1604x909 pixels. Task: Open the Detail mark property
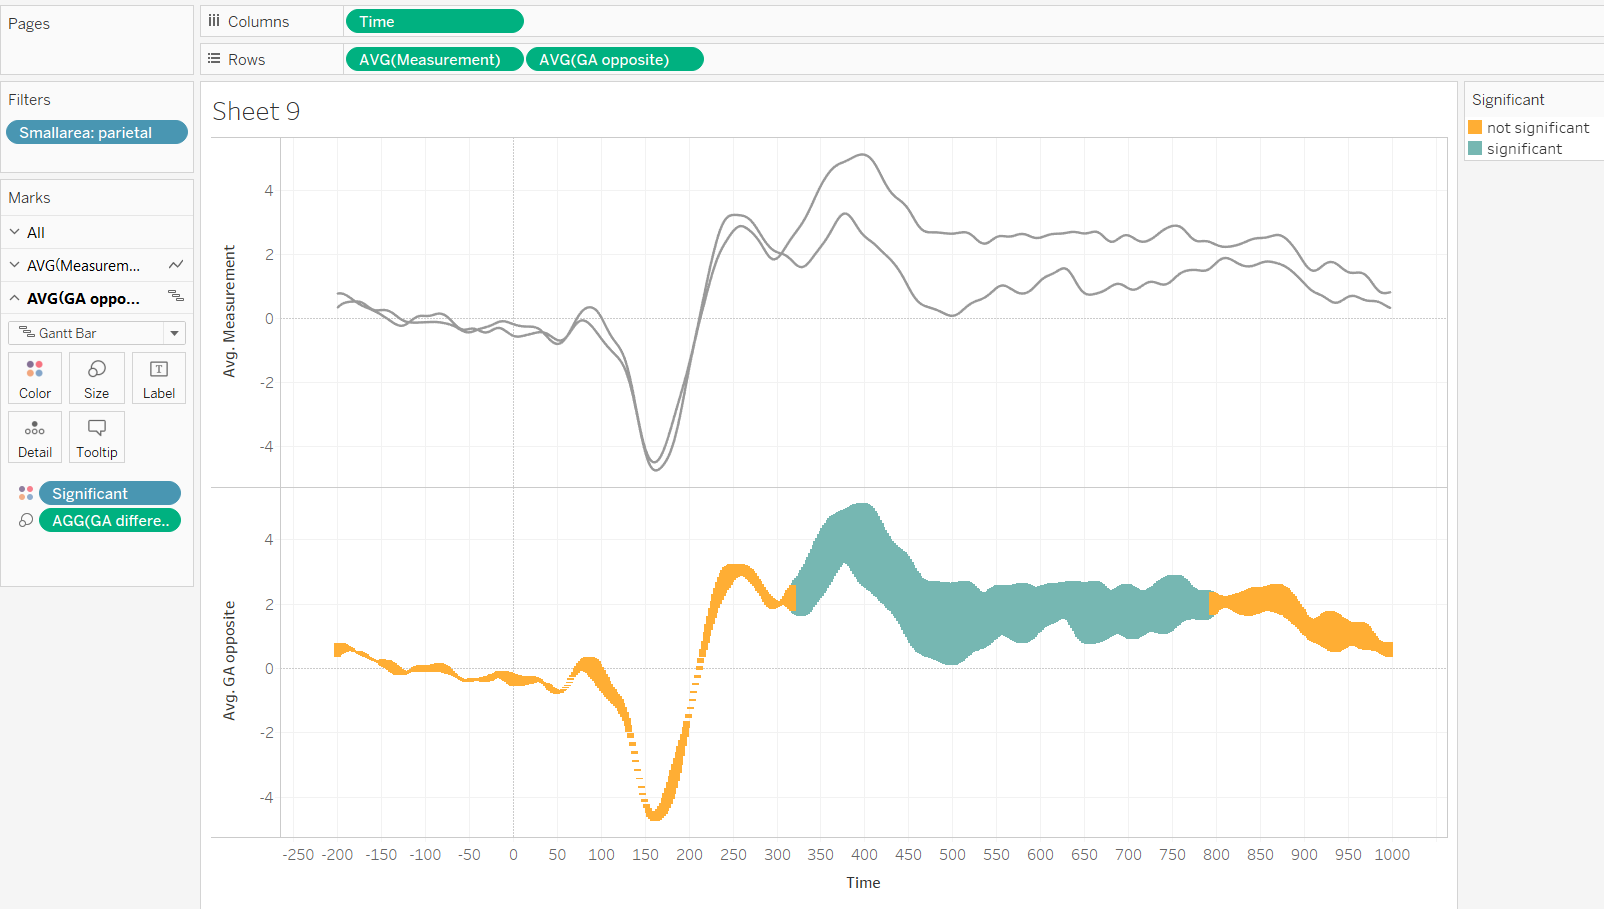point(35,437)
